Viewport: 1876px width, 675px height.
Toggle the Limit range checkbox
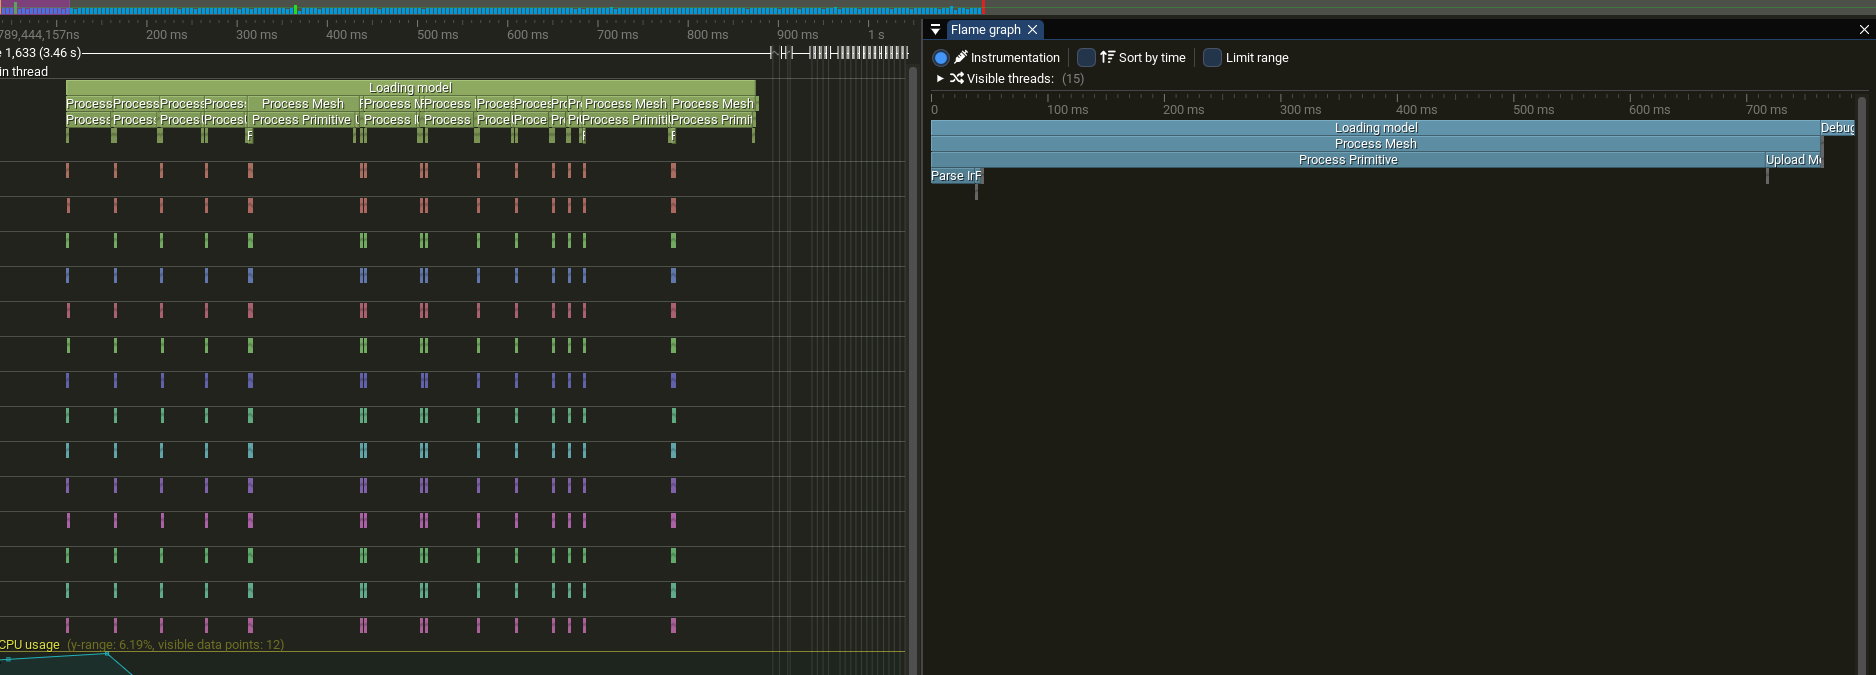pos(1212,58)
